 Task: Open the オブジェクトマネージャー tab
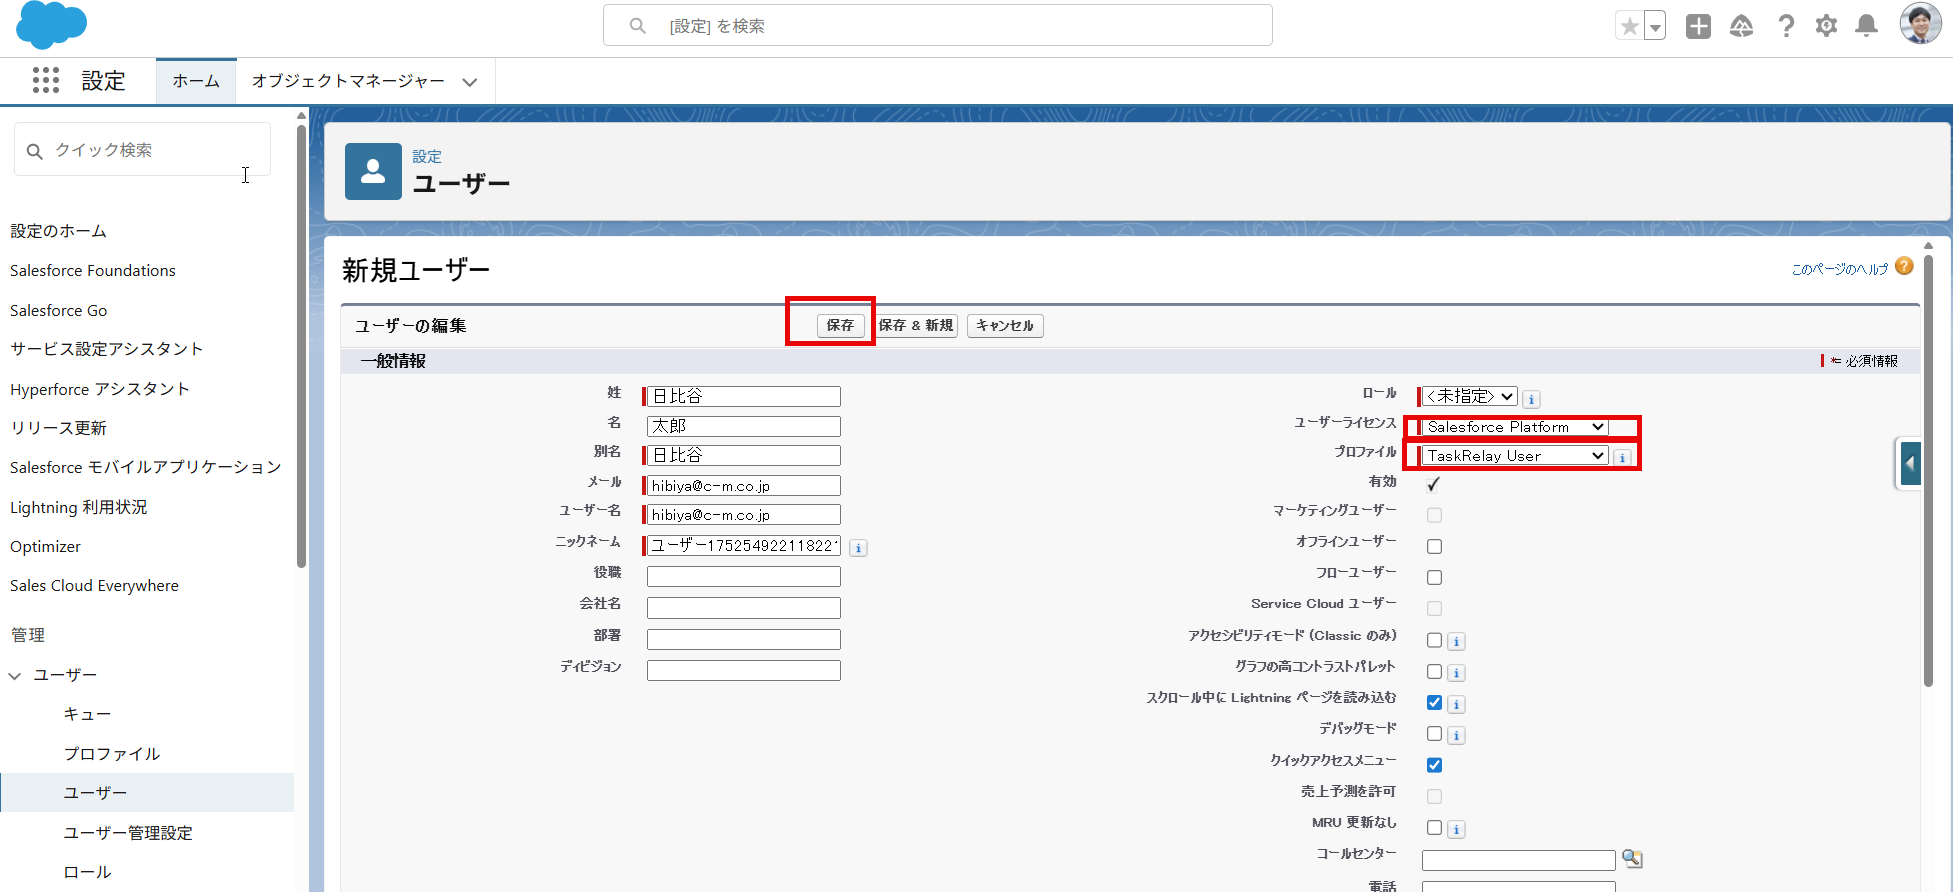tap(348, 81)
